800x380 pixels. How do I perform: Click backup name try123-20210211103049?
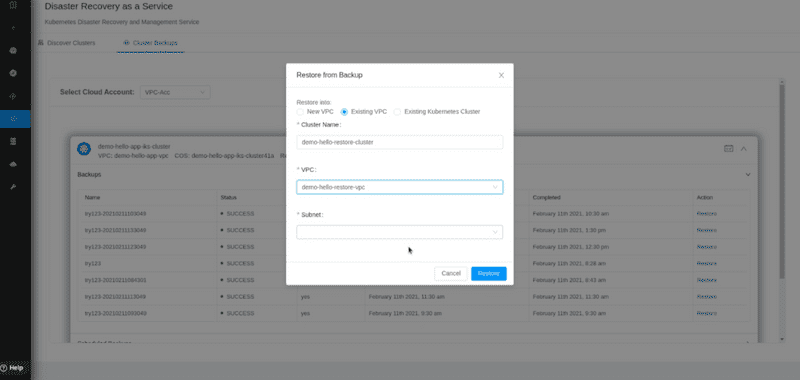click(115, 214)
